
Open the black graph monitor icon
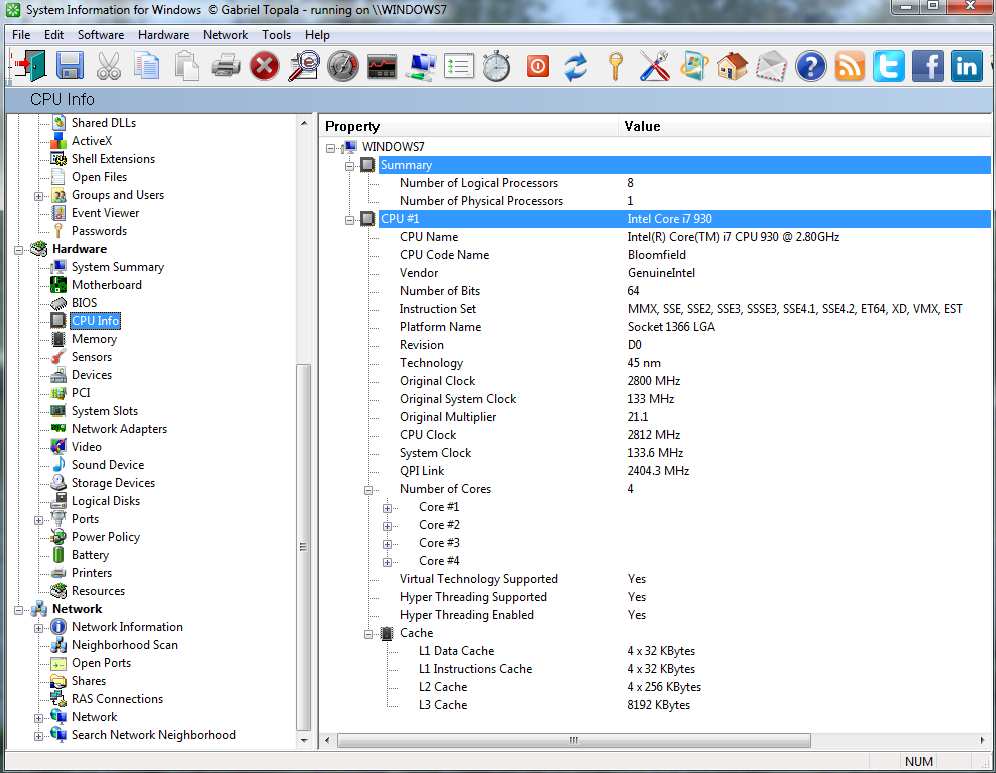click(382, 66)
